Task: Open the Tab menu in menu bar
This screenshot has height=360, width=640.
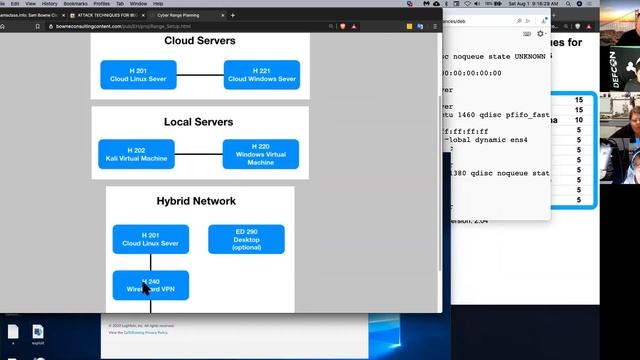Action: 120,3
